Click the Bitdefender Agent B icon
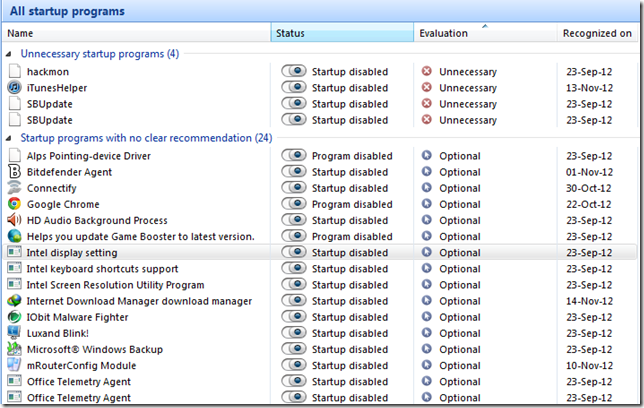The height and width of the screenshot is (408, 644). pyautogui.click(x=14, y=172)
